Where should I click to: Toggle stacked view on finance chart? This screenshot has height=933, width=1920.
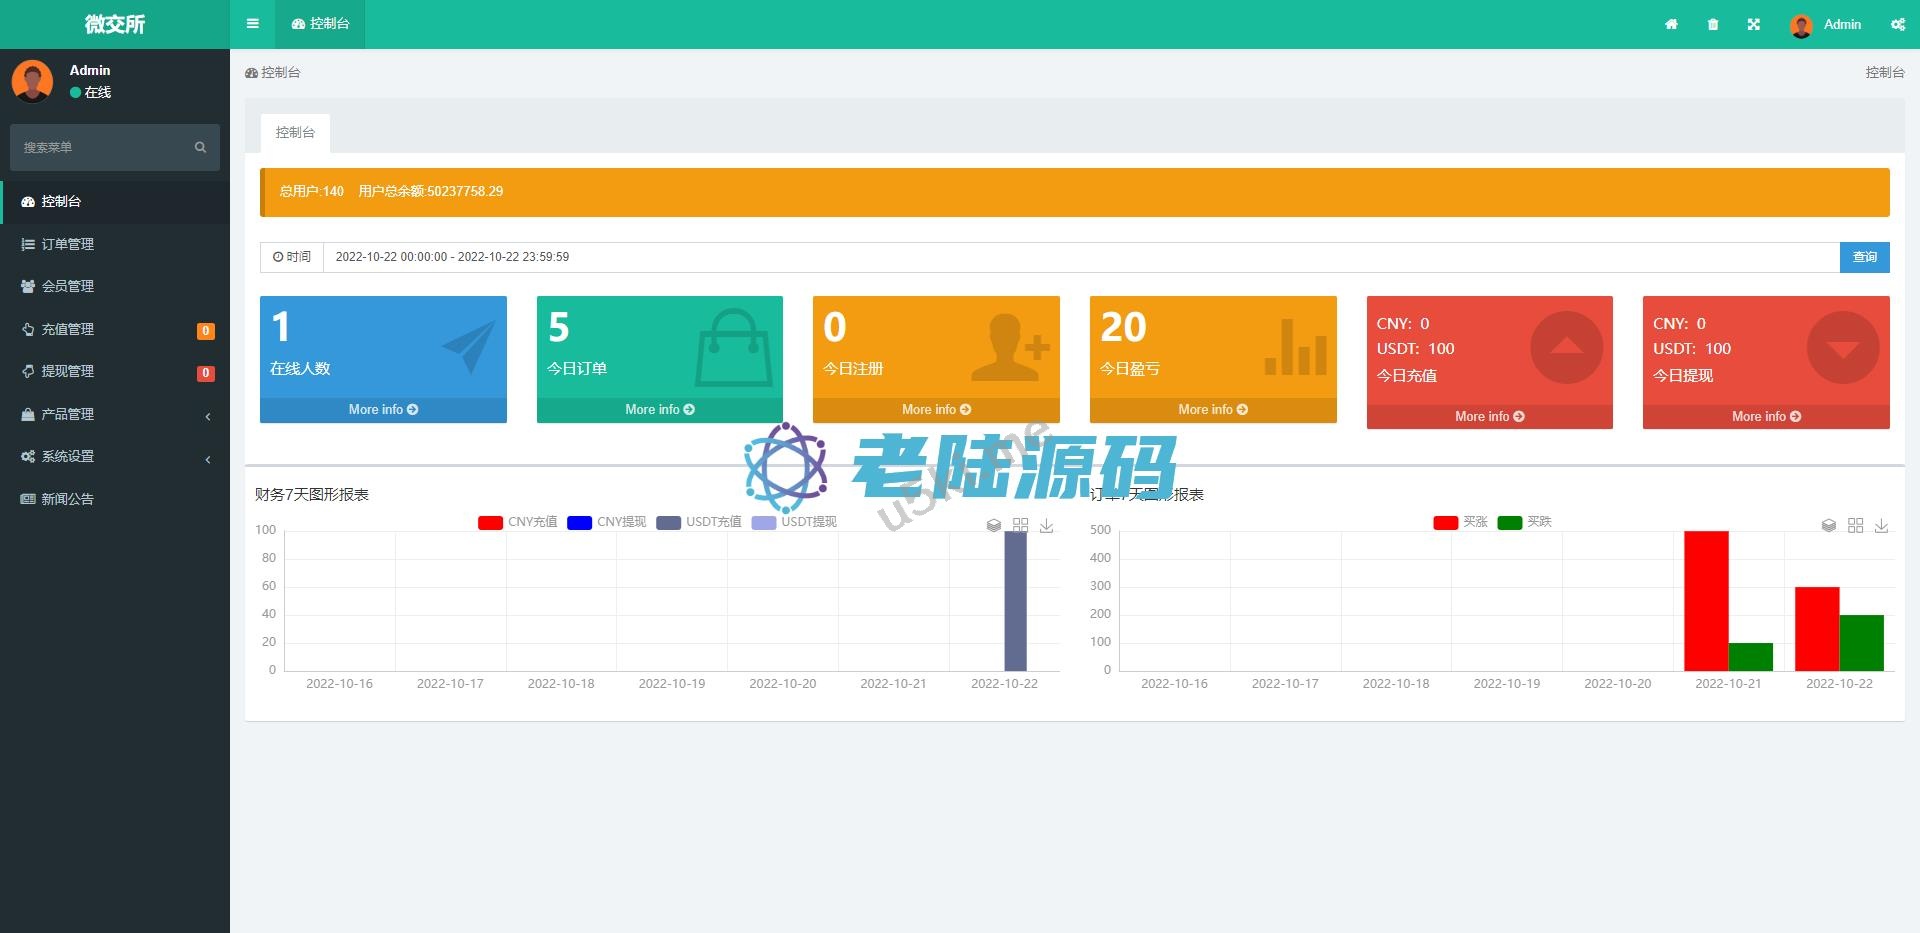click(x=993, y=525)
